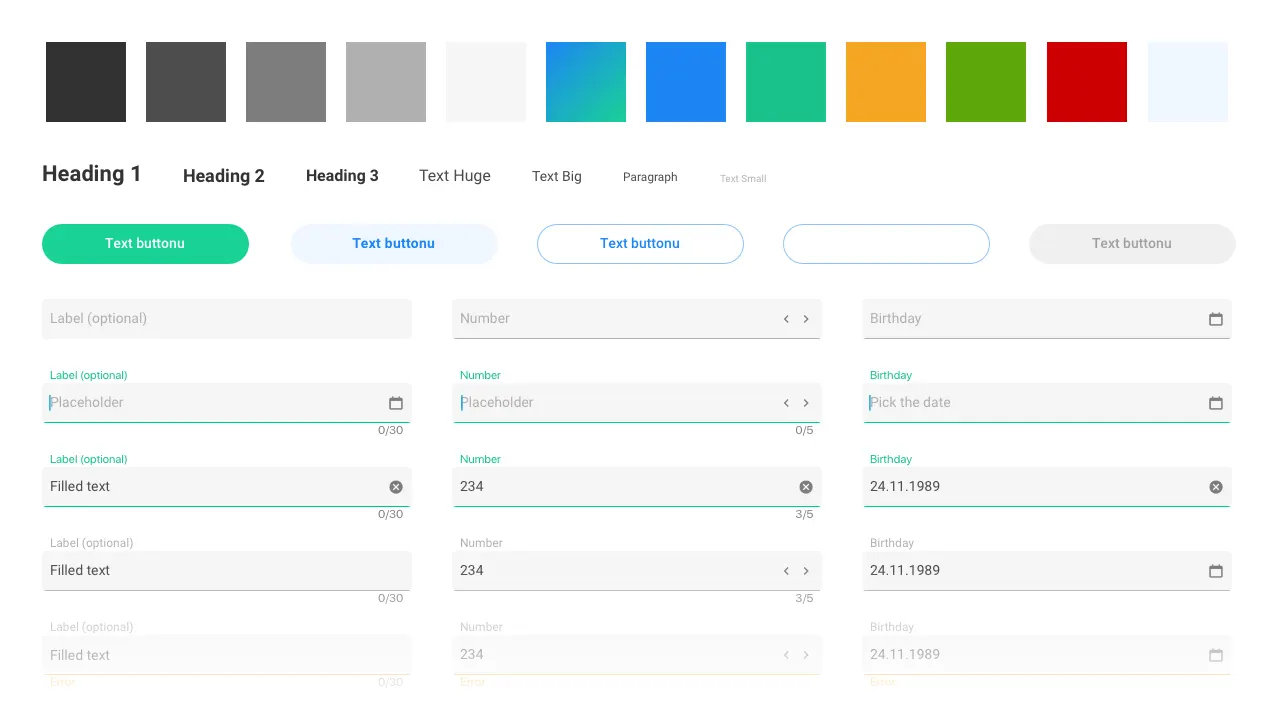Select the pale blue swatch at the end
The width and height of the screenshot is (1274, 715).
(x=1188, y=82)
